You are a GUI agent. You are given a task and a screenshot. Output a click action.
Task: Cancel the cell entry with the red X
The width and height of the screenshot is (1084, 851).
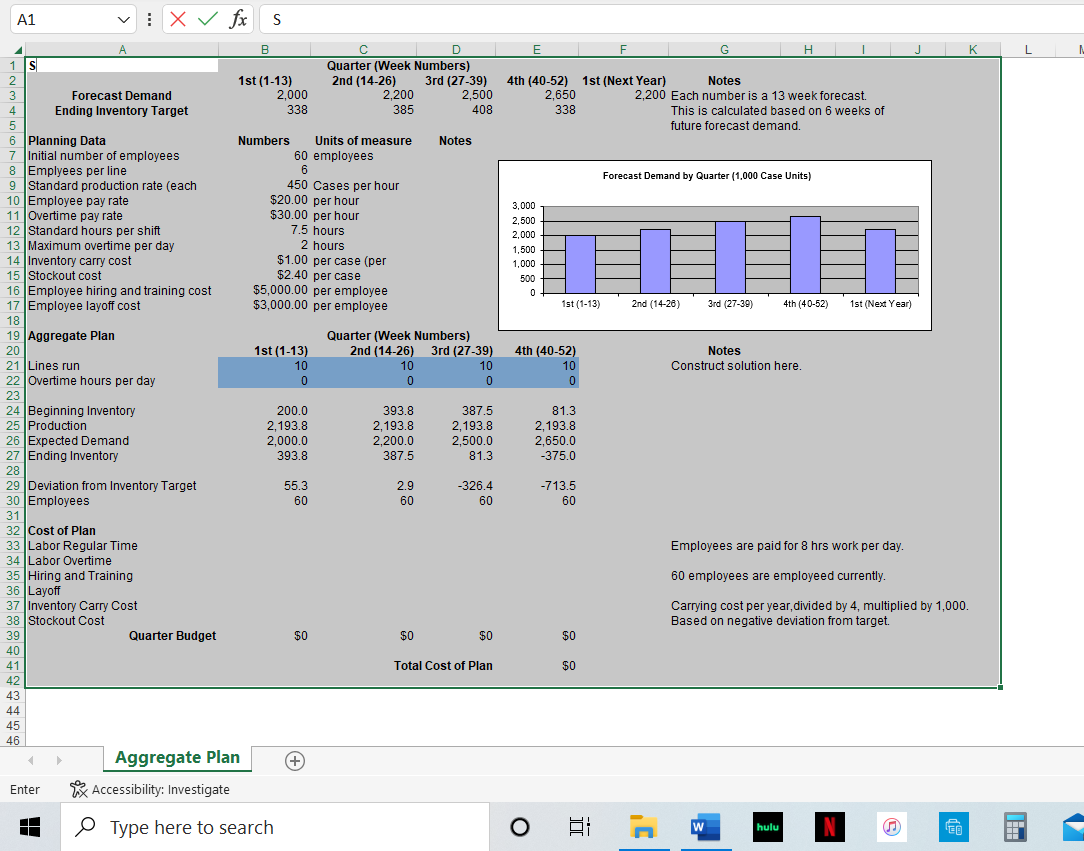tap(180, 19)
